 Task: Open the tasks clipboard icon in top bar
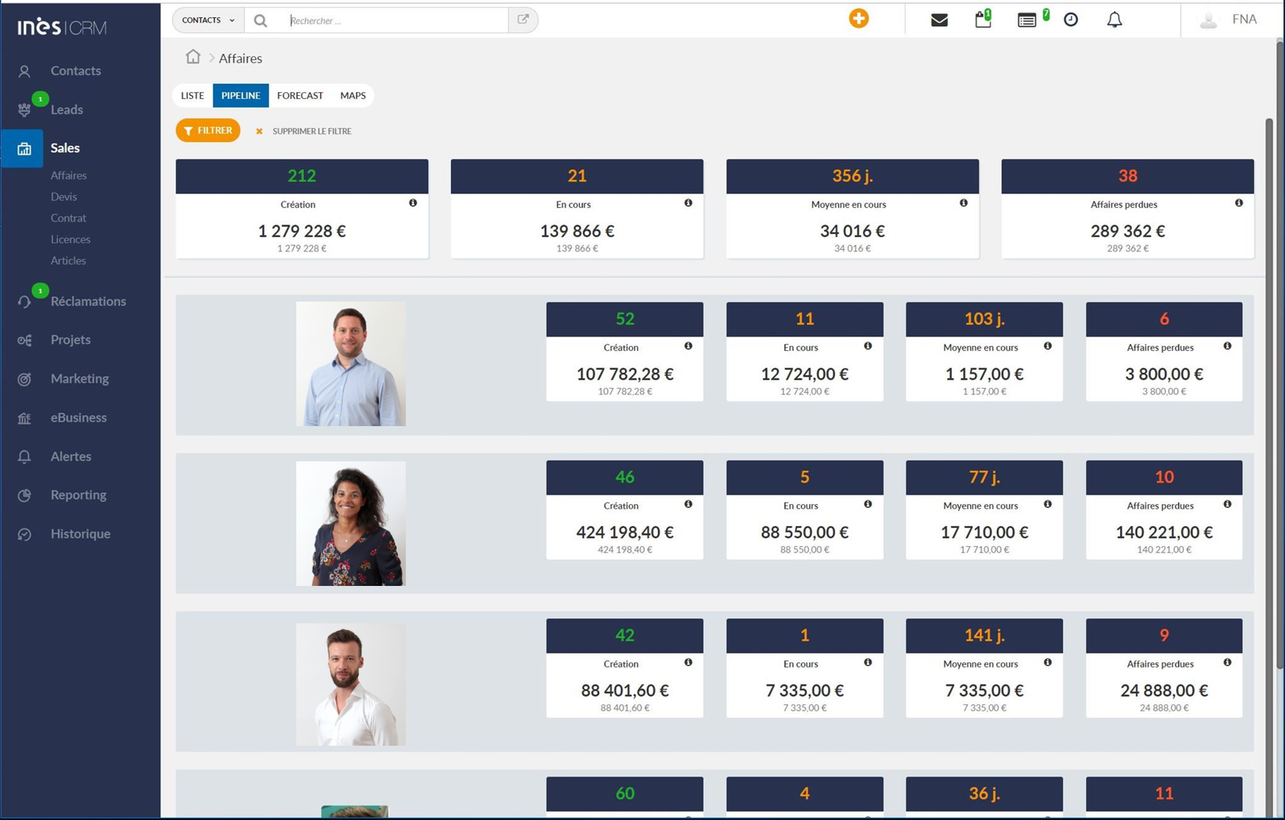[983, 19]
